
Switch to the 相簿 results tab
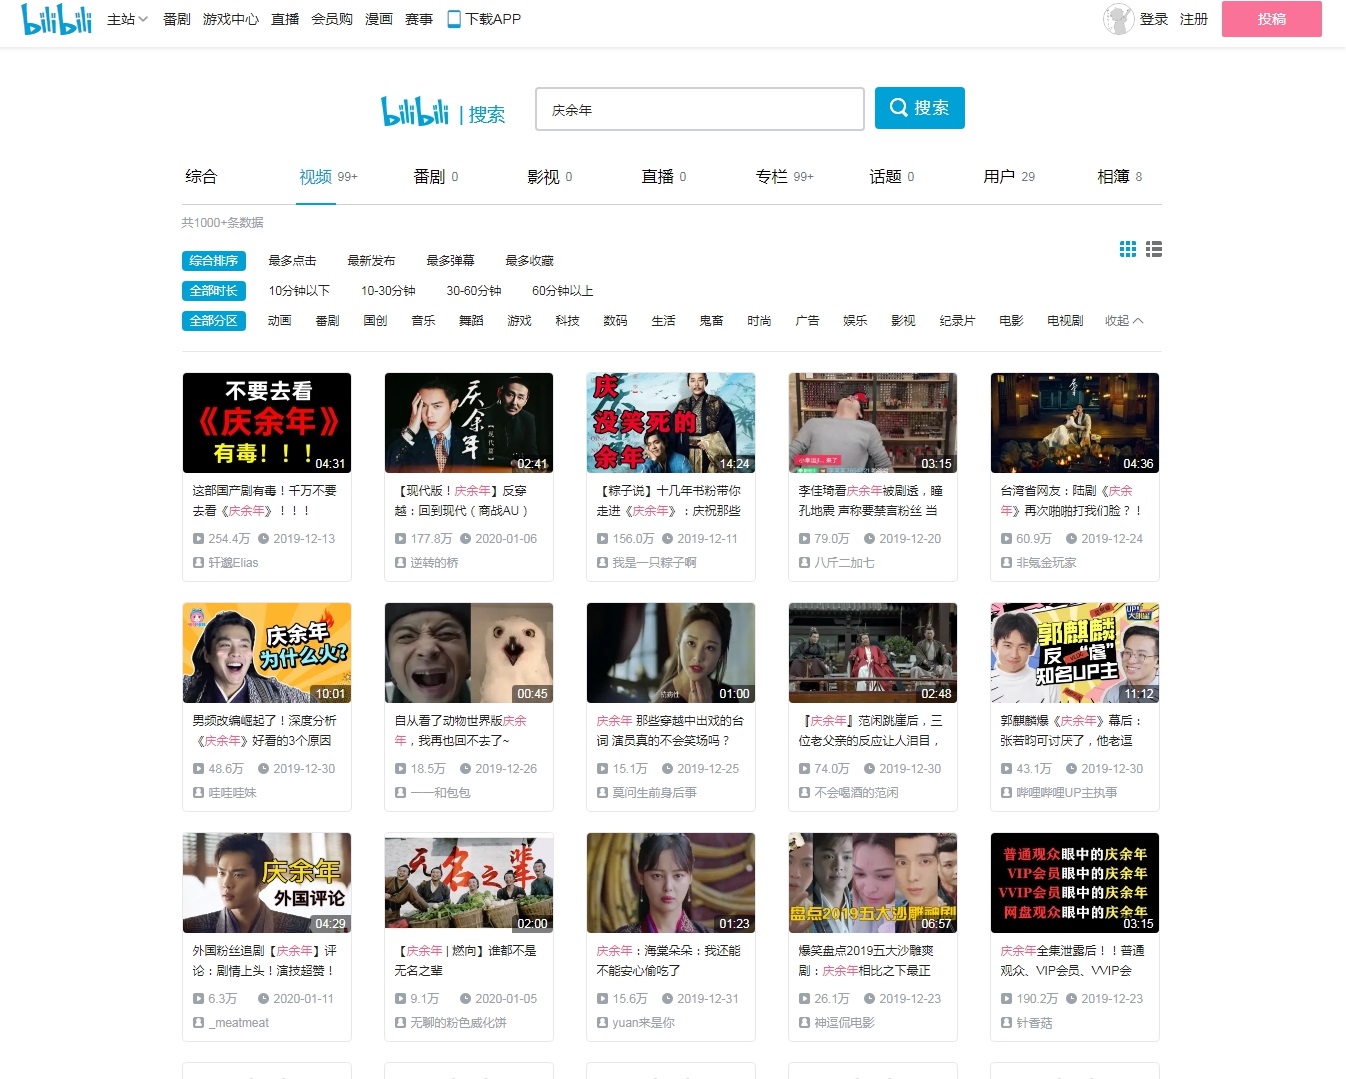click(x=1120, y=177)
